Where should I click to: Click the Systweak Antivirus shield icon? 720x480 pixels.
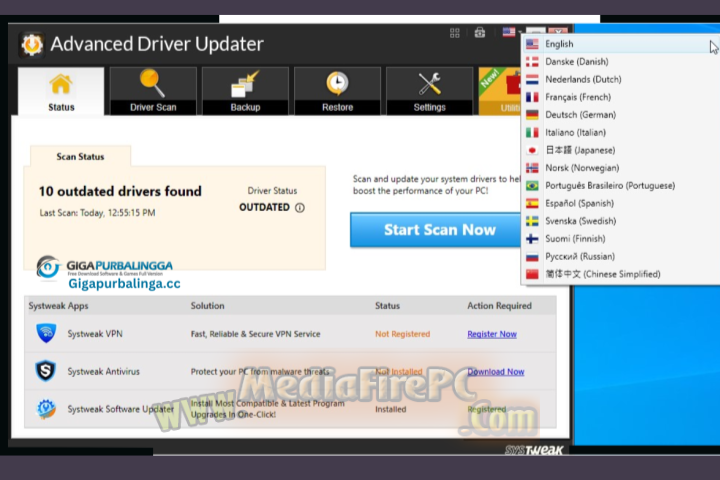point(46,371)
